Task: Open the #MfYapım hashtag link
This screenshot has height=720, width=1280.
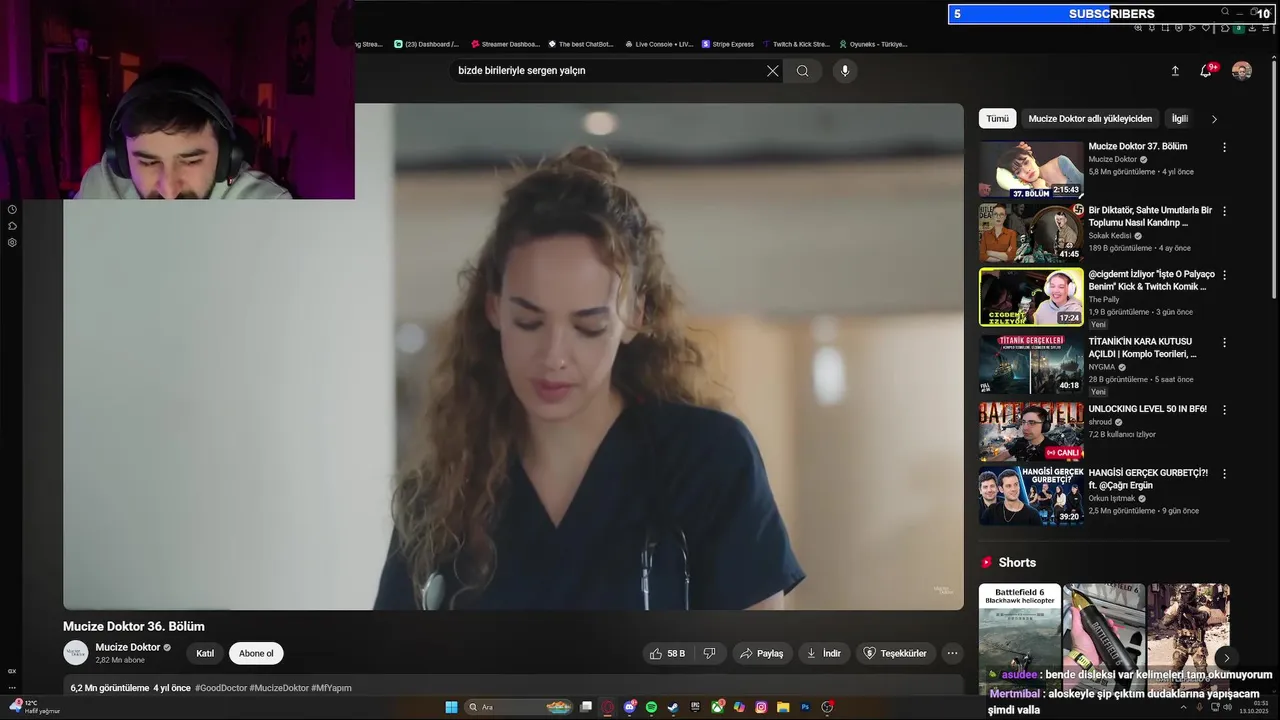Action: click(331, 688)
